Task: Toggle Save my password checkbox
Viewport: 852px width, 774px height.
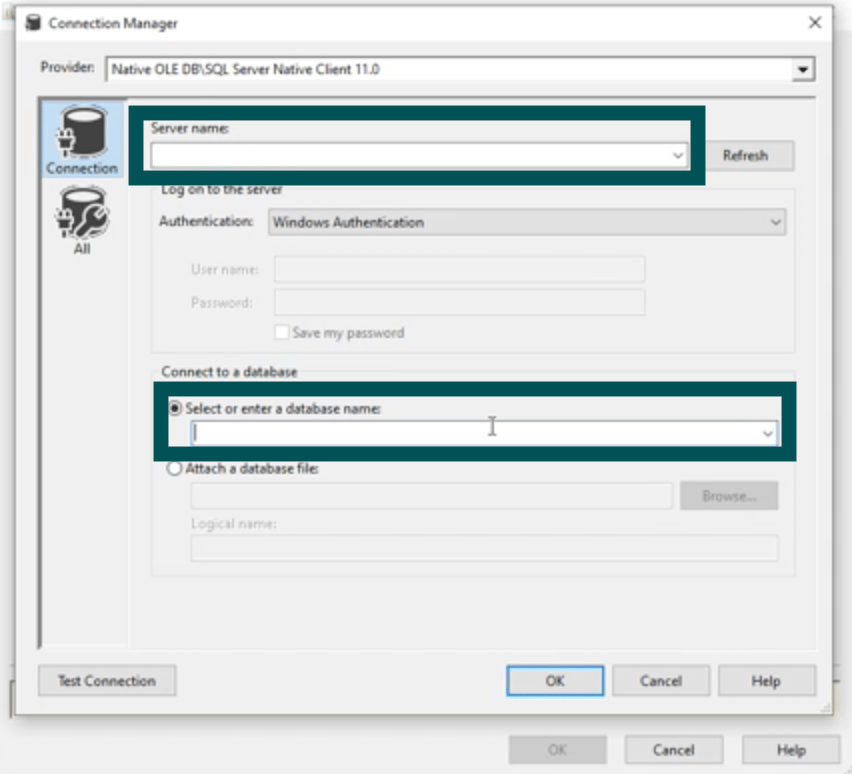Action: pyautogui.click(x=281, y=332)
